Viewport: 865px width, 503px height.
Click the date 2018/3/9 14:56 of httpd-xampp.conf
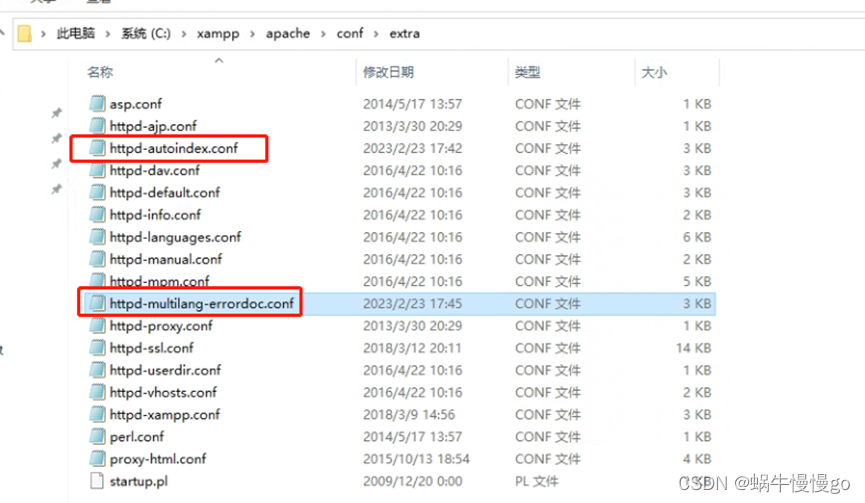pyautogui.click(x=409, y=415)
